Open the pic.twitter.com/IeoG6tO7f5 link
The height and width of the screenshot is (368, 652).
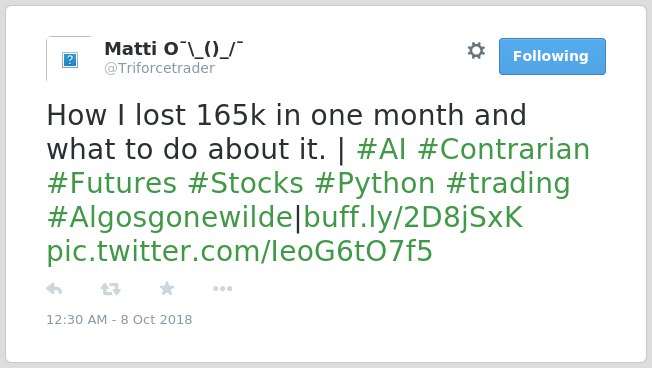tap(240, 252)
